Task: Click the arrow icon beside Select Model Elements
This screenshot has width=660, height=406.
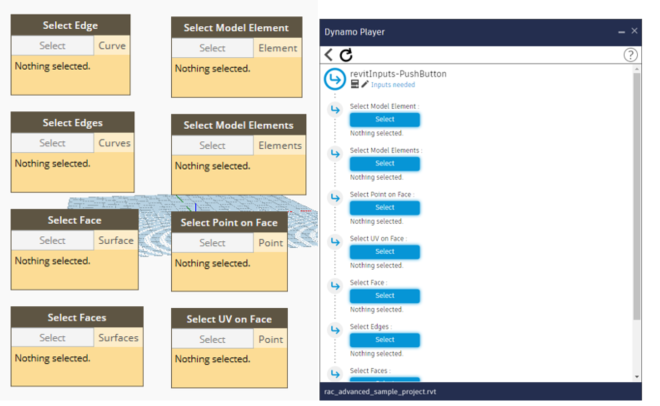Action: tap(335, 154)
